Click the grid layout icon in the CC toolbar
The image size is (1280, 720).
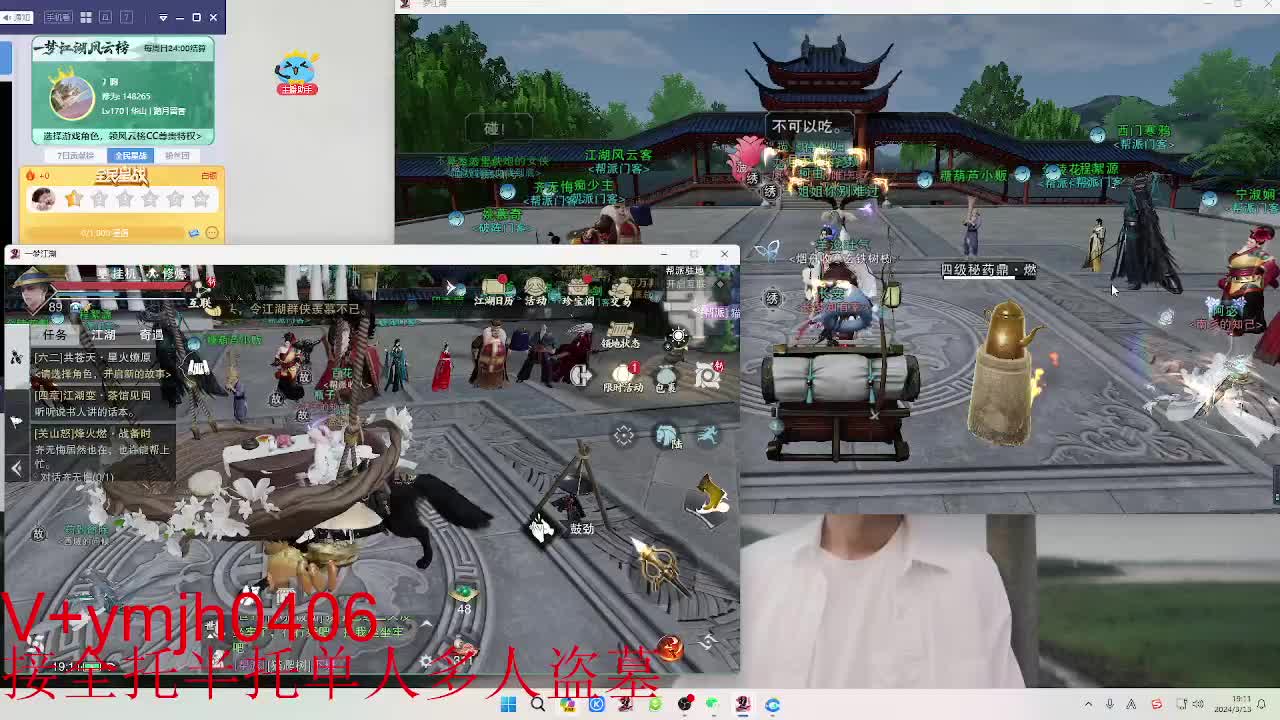(86, 17)
